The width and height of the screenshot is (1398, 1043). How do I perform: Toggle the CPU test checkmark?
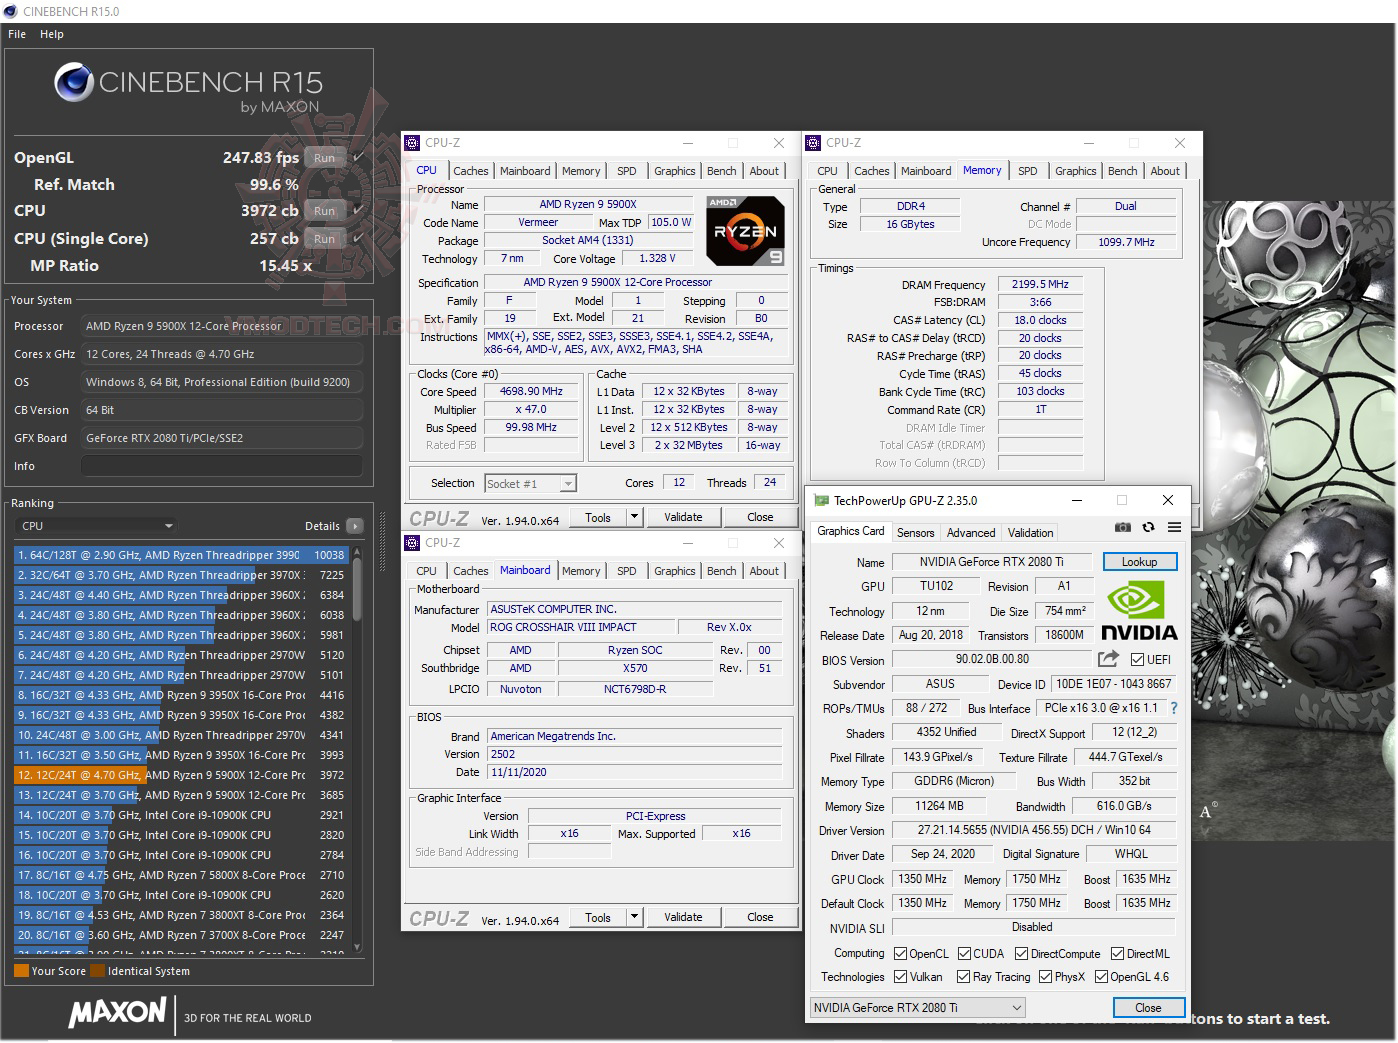(358, 211)
